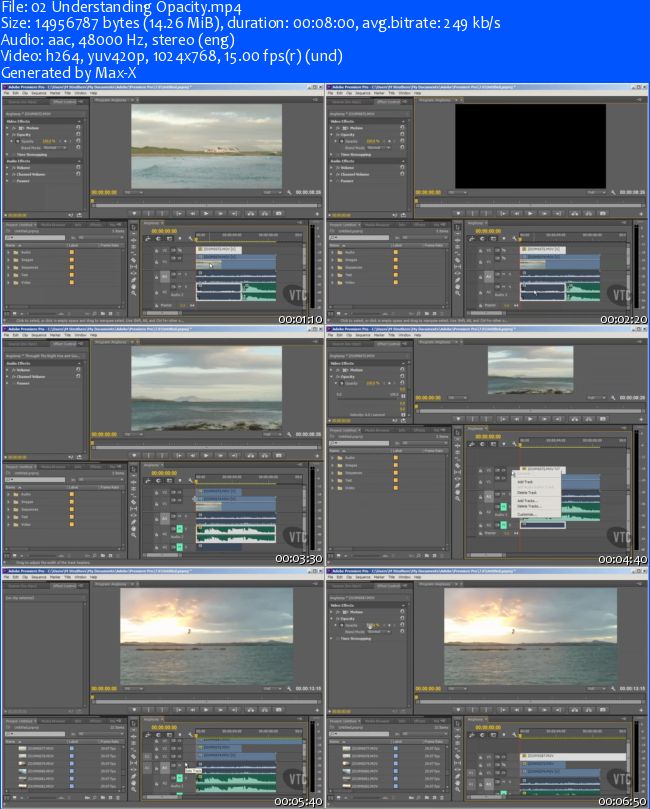The width and height of the screenshot is (650, 809).
Task: Choose Delete Tracks... in 00:04:40 context menu
Action: pos(529,506)
